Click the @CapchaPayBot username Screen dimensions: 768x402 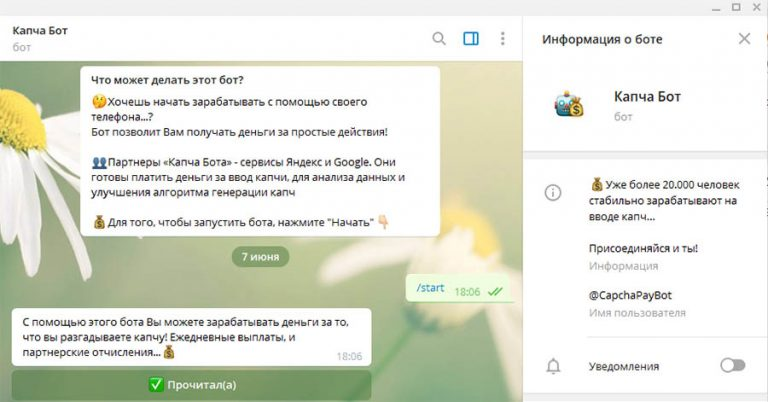(630, 295)
